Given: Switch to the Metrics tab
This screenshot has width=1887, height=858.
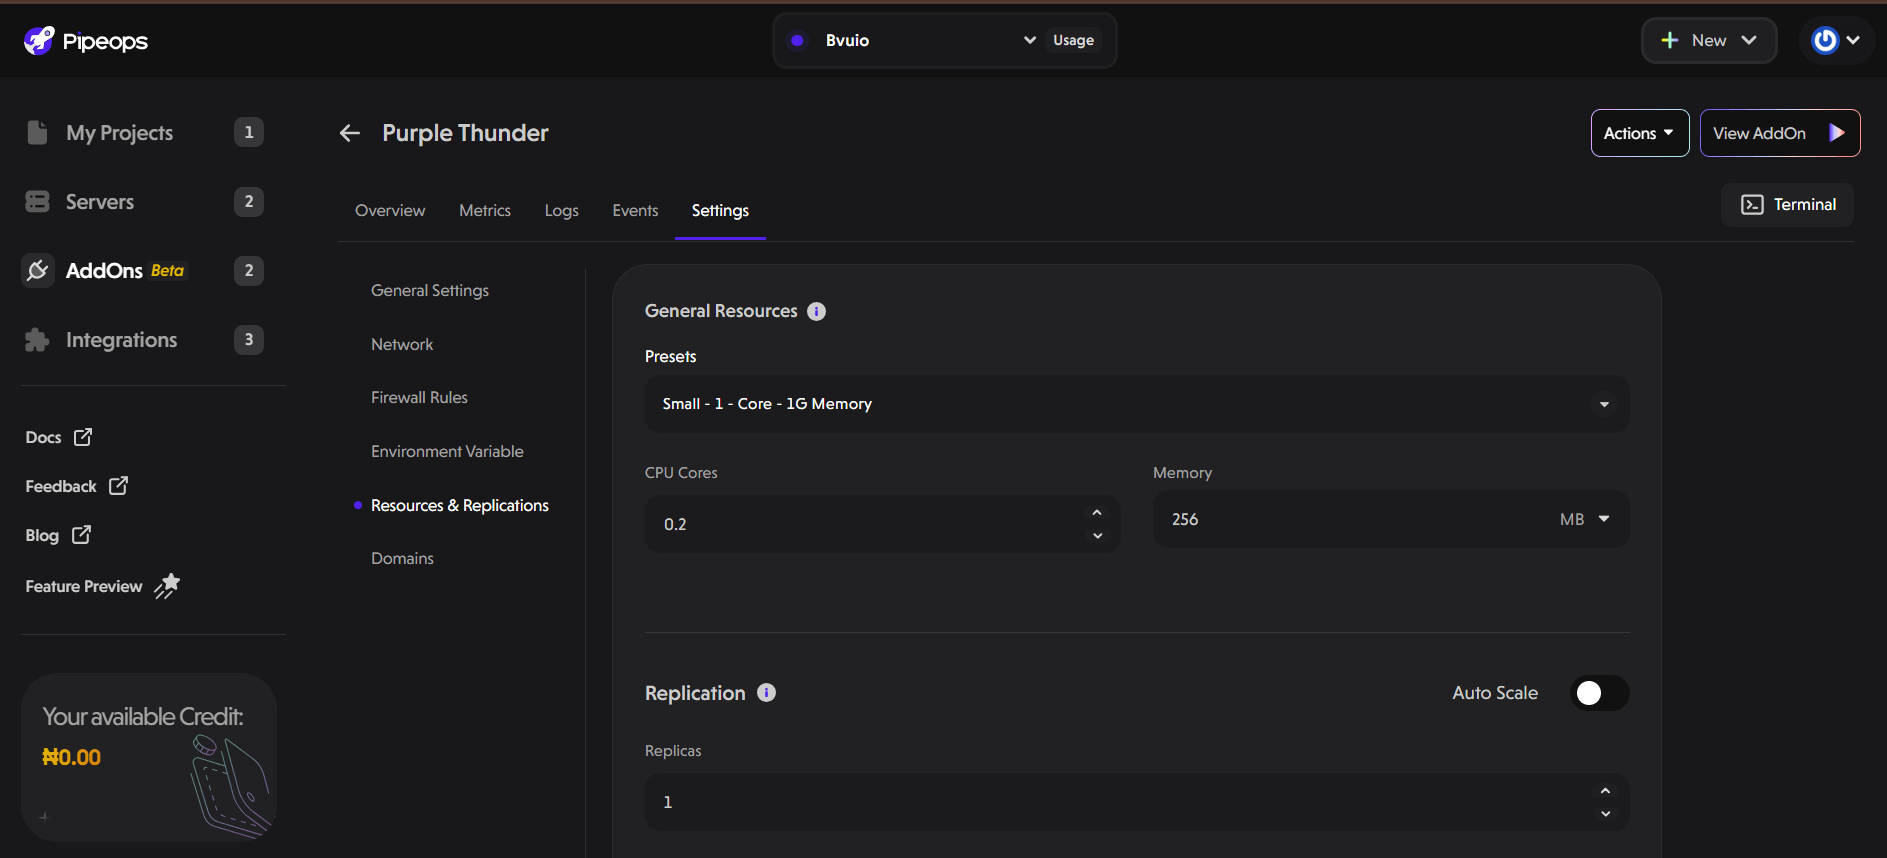Looking at the screenshot, I should click(x=485, y=211).
